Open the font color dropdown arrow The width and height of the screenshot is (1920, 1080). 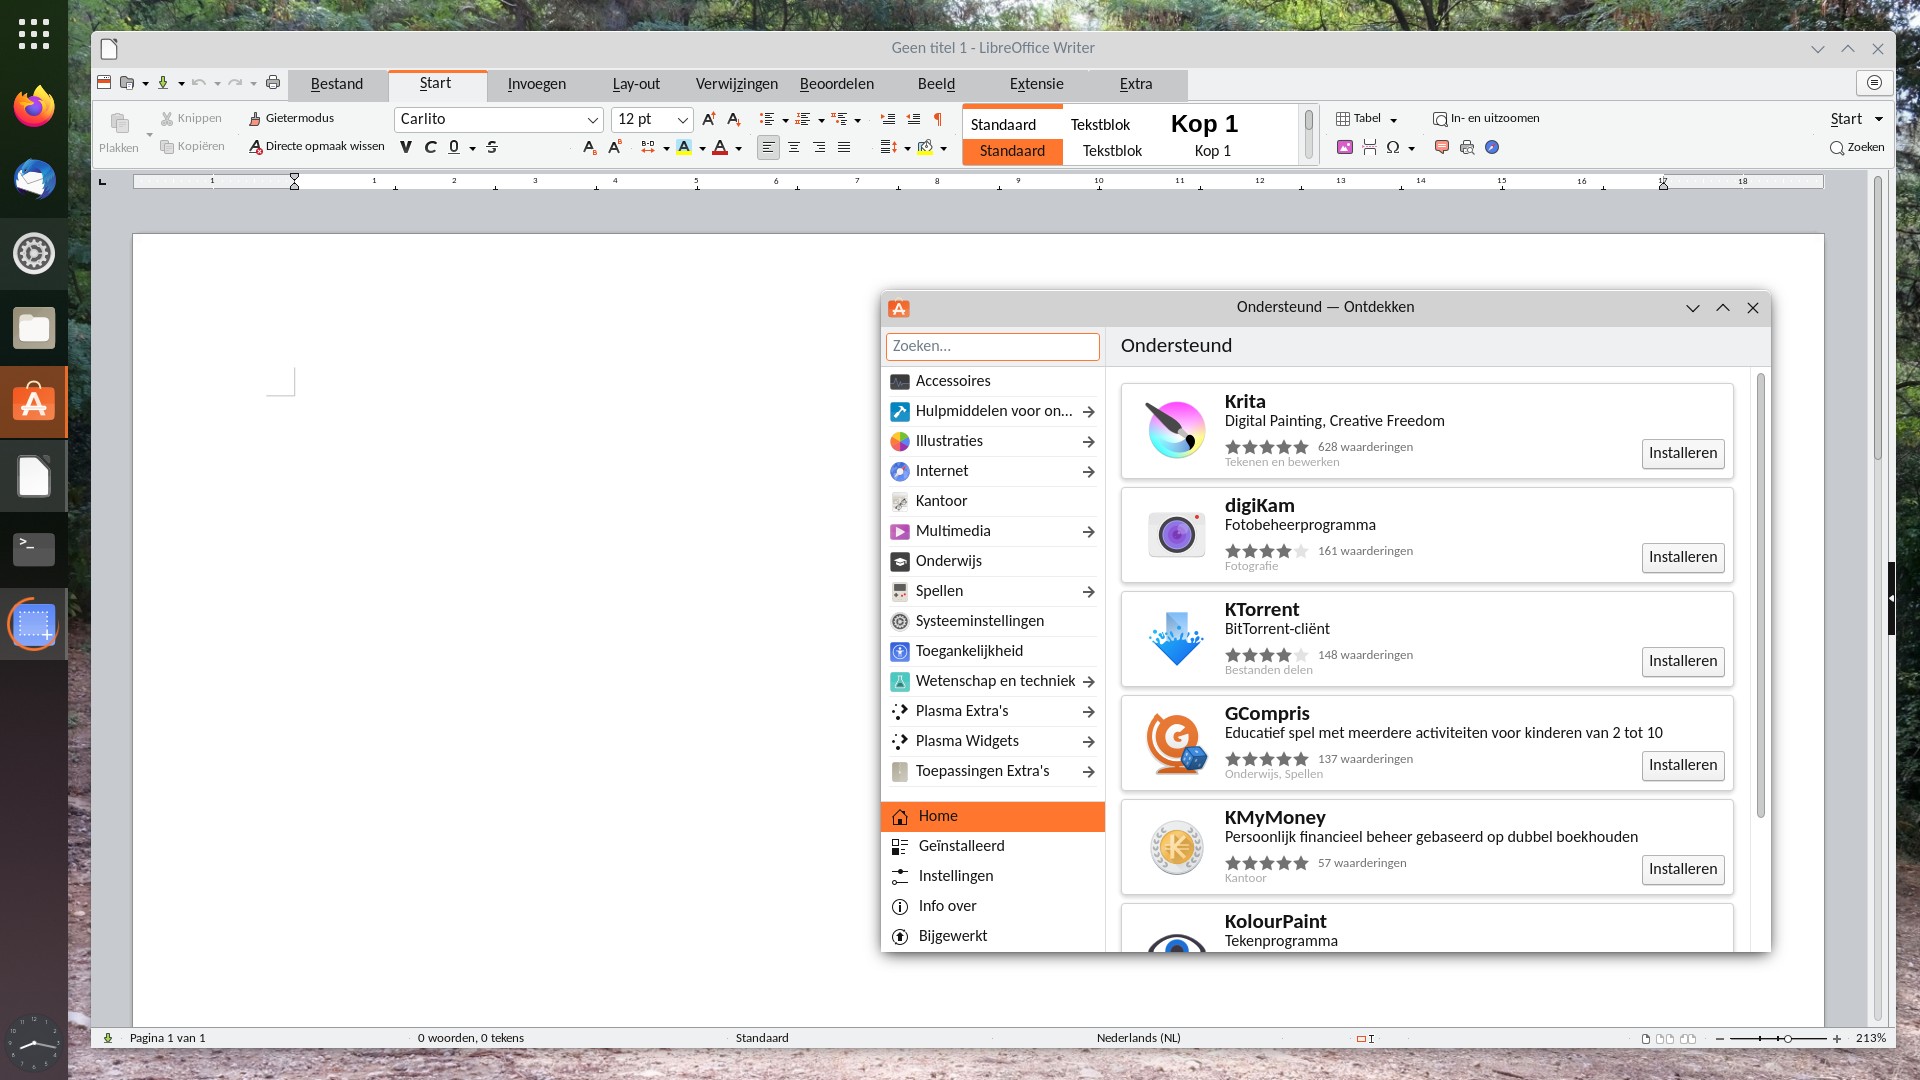tap(738, 149)
